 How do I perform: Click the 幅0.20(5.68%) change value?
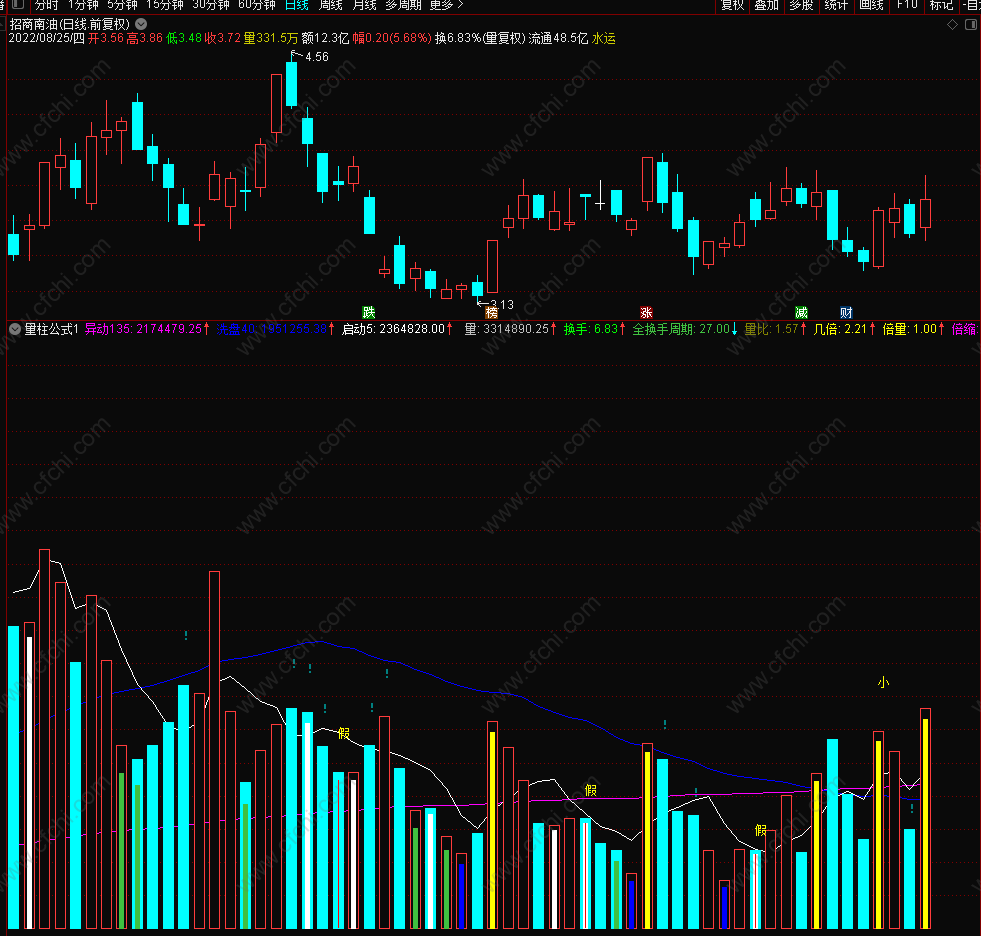point(392,38)
